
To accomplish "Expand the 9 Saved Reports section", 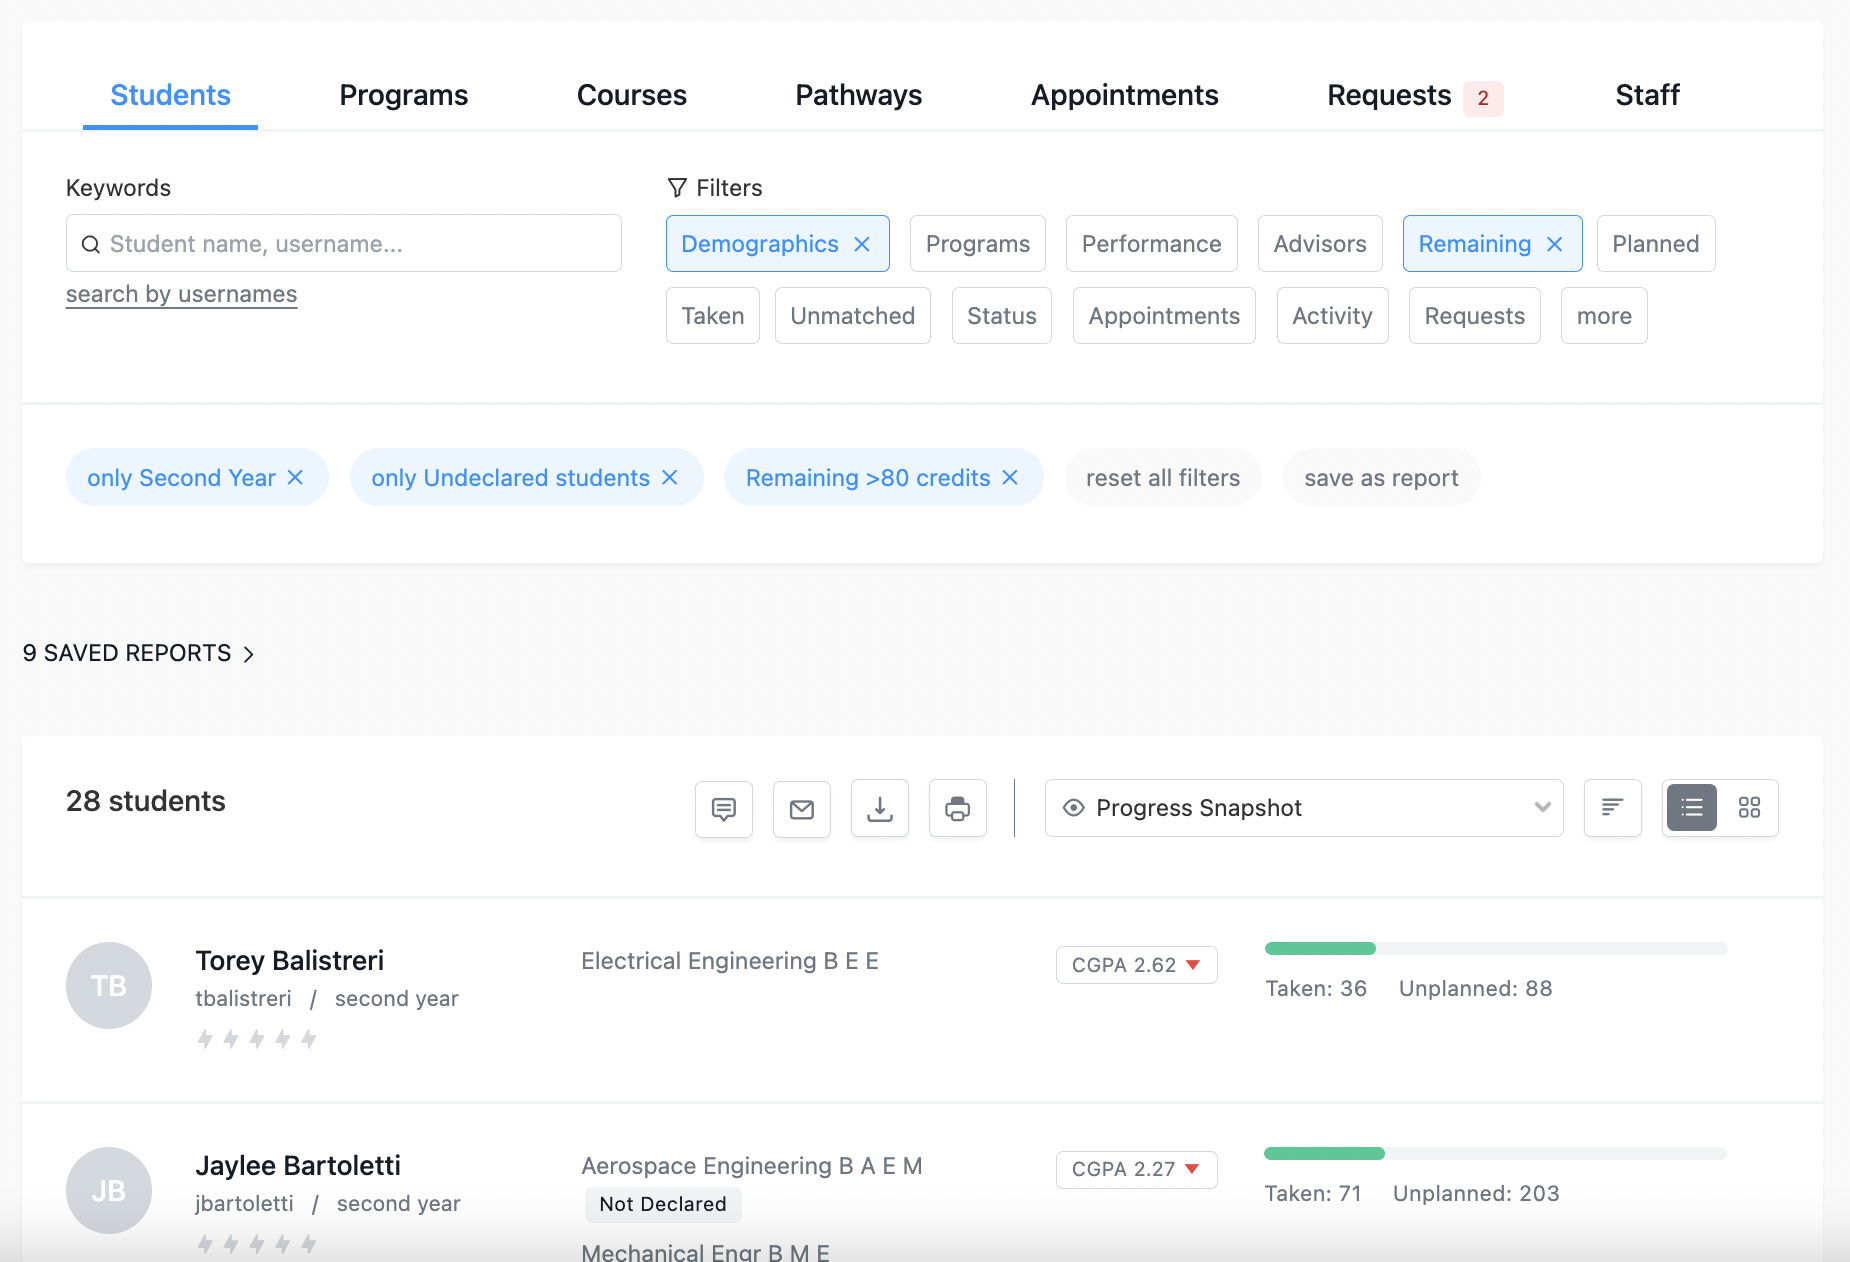I will tap(138, 653).
